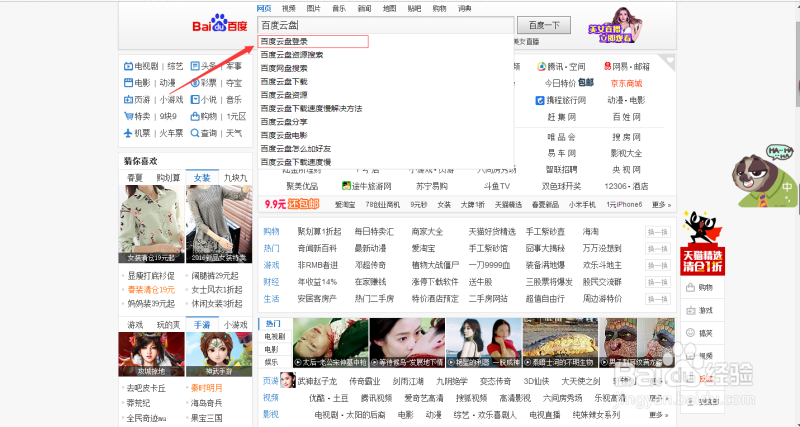The image size is (800, 427).
Task: Open the 攻城掠地 game thumbnail
Action: 151,355
